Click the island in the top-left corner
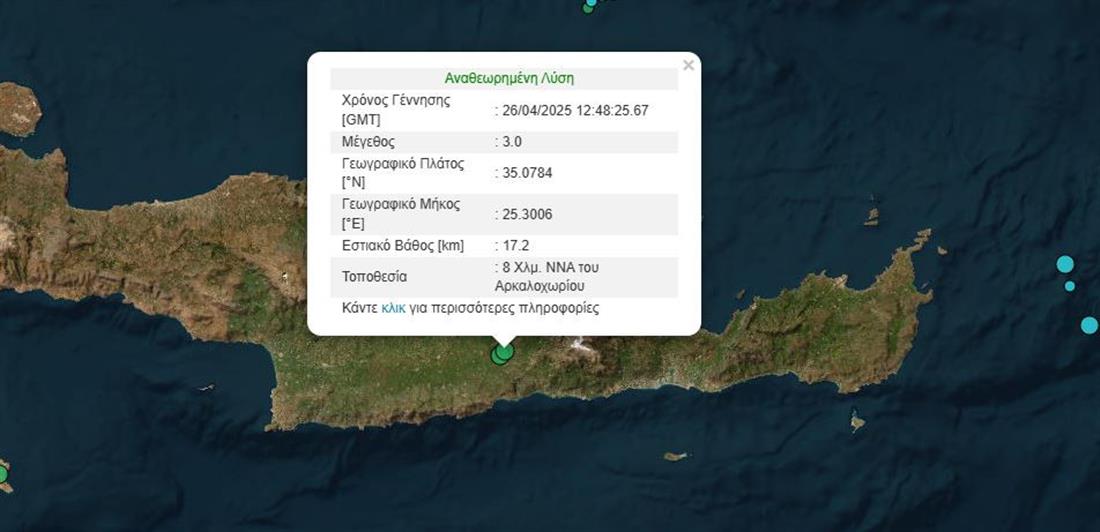Image resolution: width=1100 pixels, height=532 pixels. click(18, 109)
